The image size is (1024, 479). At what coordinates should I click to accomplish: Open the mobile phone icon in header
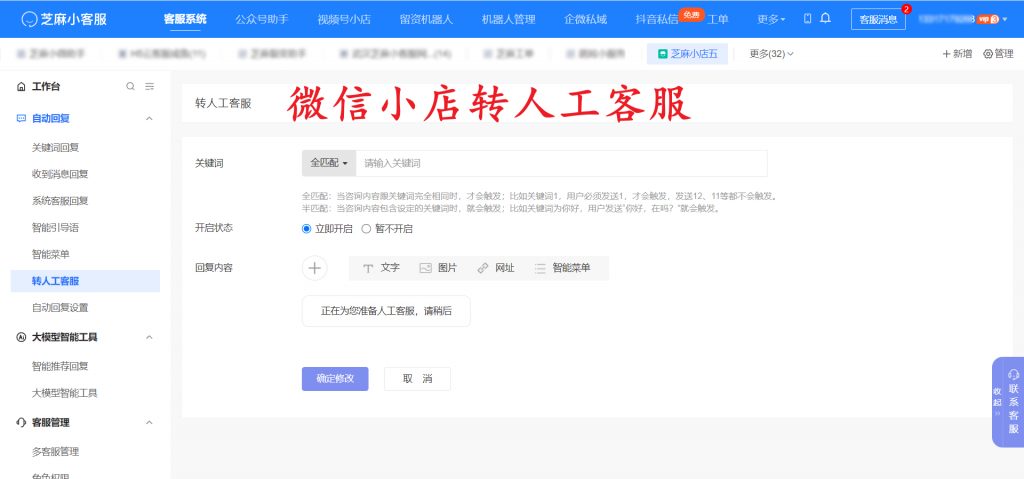tap(808, 18)
